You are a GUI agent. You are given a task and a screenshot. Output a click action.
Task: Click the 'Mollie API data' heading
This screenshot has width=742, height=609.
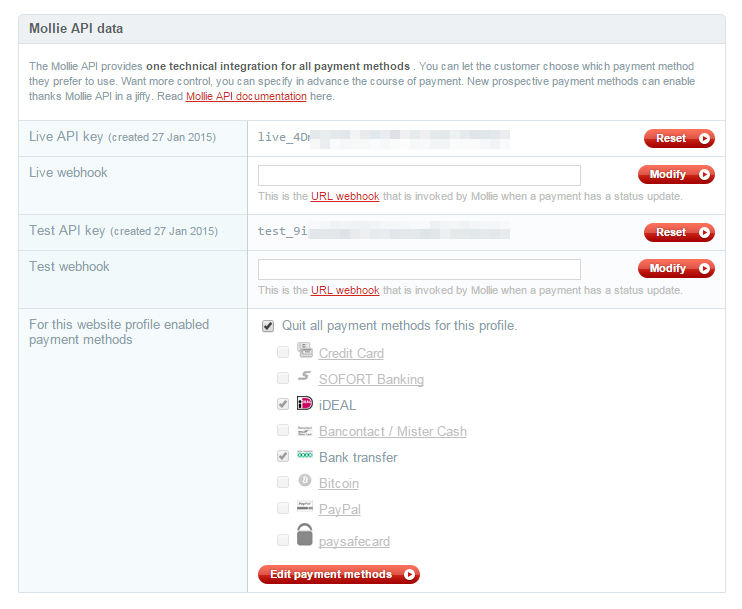tap(76, 29)
